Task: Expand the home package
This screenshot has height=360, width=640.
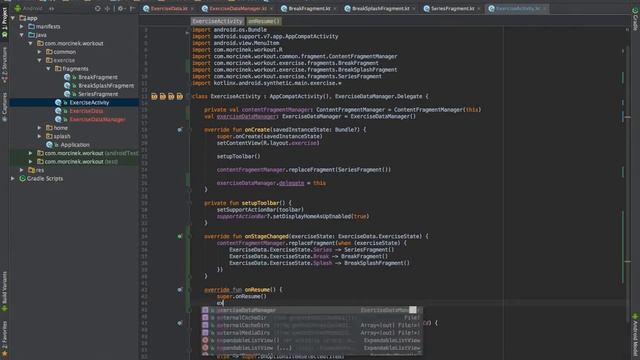Action: tap(40, 128)
